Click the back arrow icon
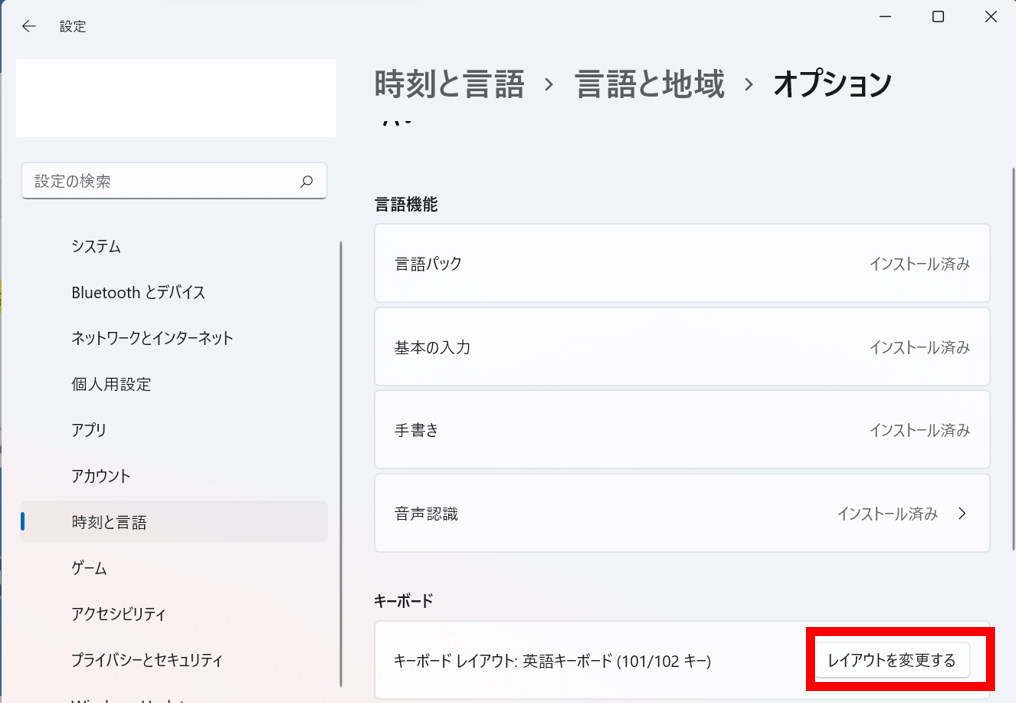This screenshot has width=1016, height=703. tap(29, 27)
